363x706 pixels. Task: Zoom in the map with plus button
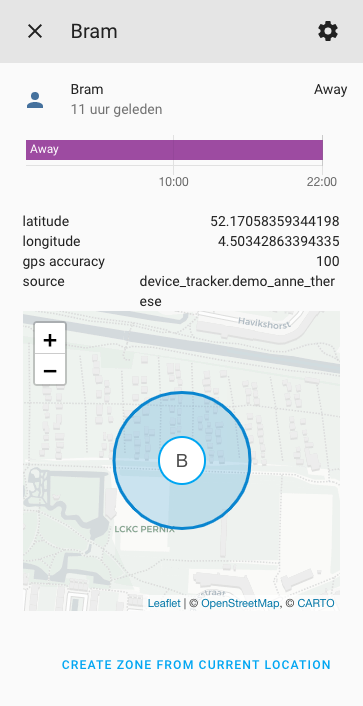[x=50, y=339]
